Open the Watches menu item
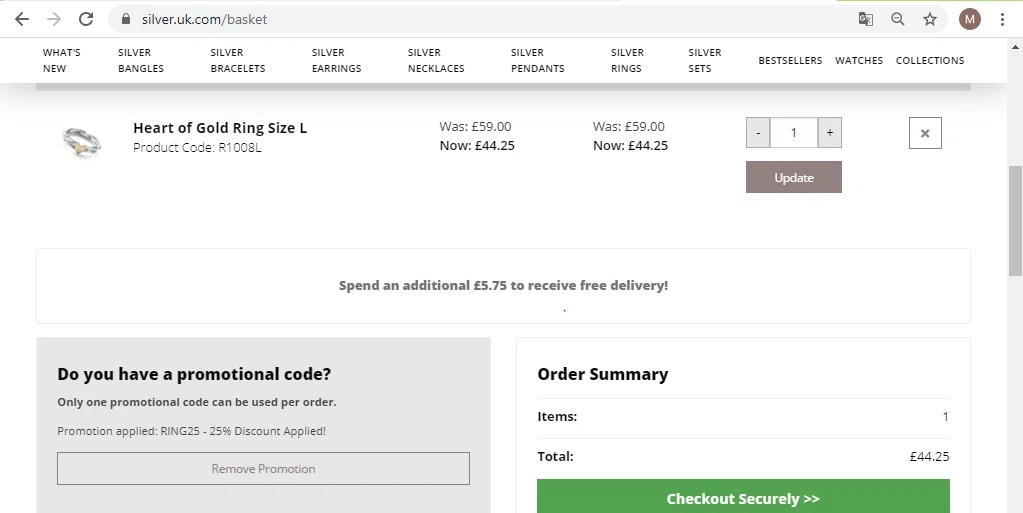 coord(859,60)
